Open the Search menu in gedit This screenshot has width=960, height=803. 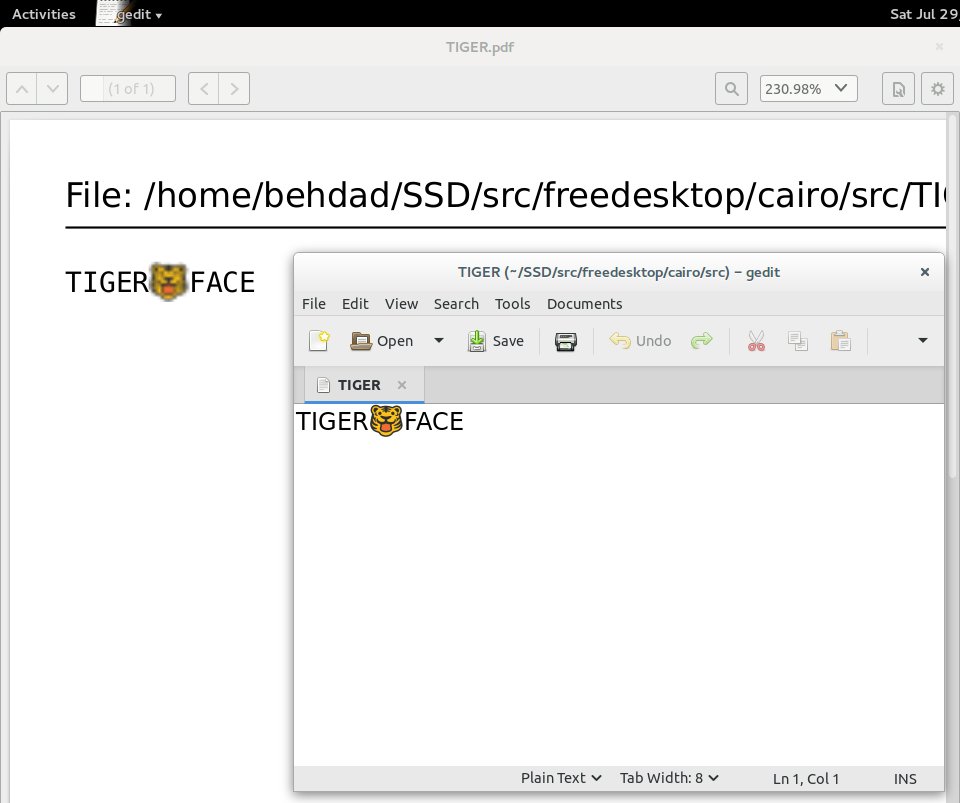point(456,304)
